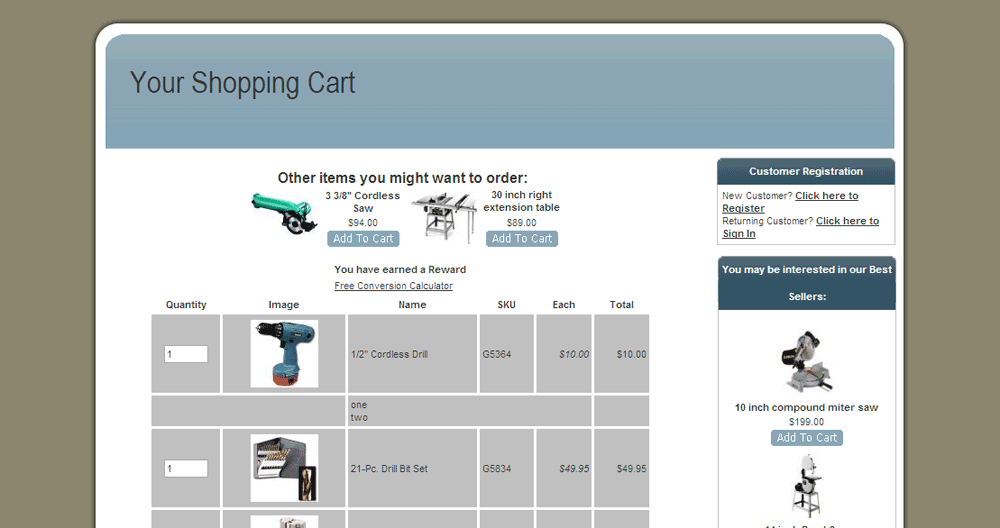Image resolution: width=1000 pixels, height=528 pixels.
Task: Click the drill bit set thumbnail image
Action: pos(284,468)
